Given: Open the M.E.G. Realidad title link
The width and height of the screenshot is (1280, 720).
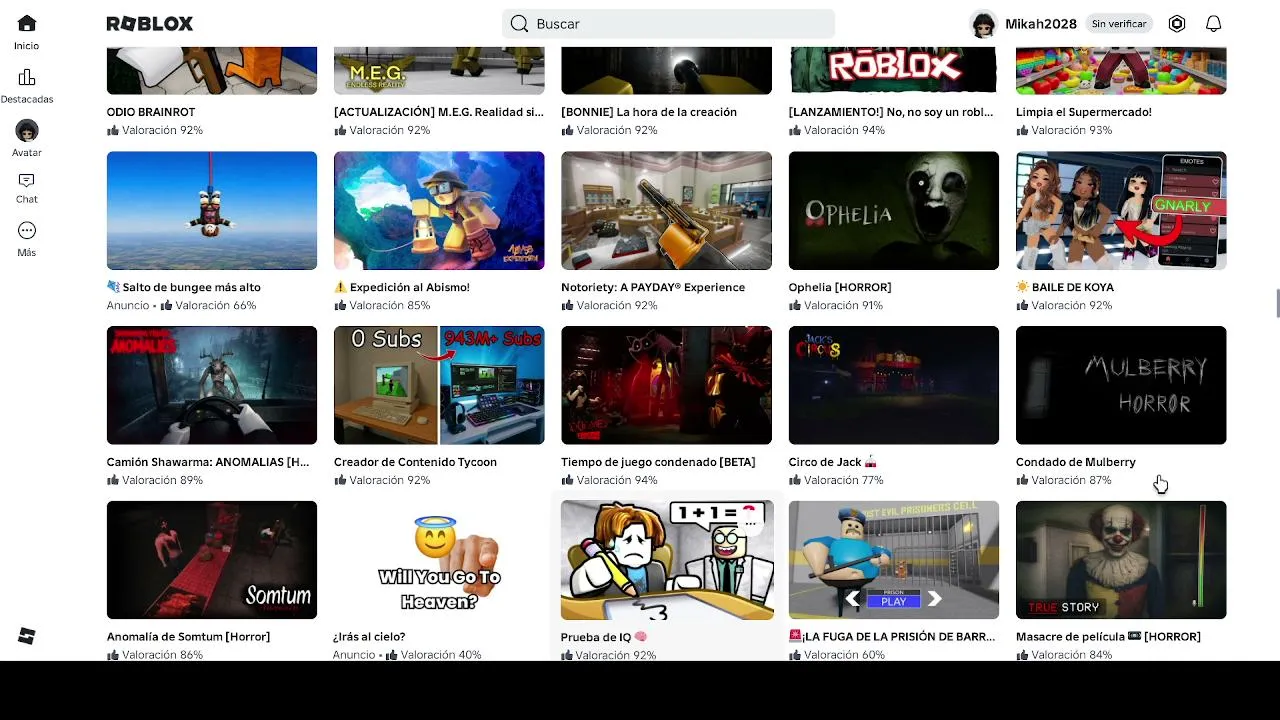Looking at the screenshot, I should 439,112.
